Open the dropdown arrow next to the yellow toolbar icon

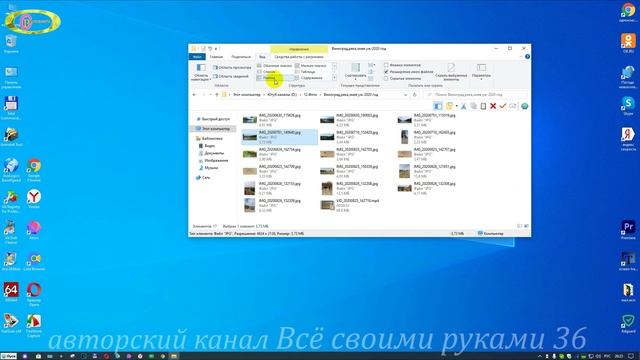456,106
